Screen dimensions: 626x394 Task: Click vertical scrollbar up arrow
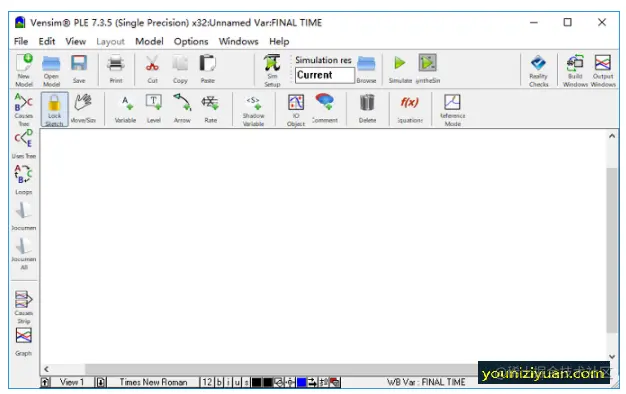[x=612, y=136]
